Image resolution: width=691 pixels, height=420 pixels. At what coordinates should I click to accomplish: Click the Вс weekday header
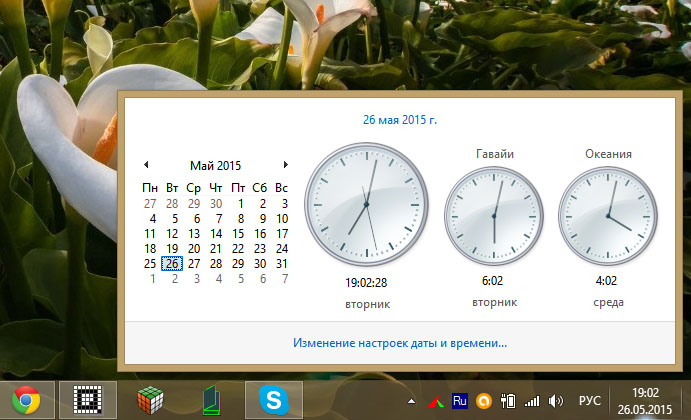(x=282, y=188)
